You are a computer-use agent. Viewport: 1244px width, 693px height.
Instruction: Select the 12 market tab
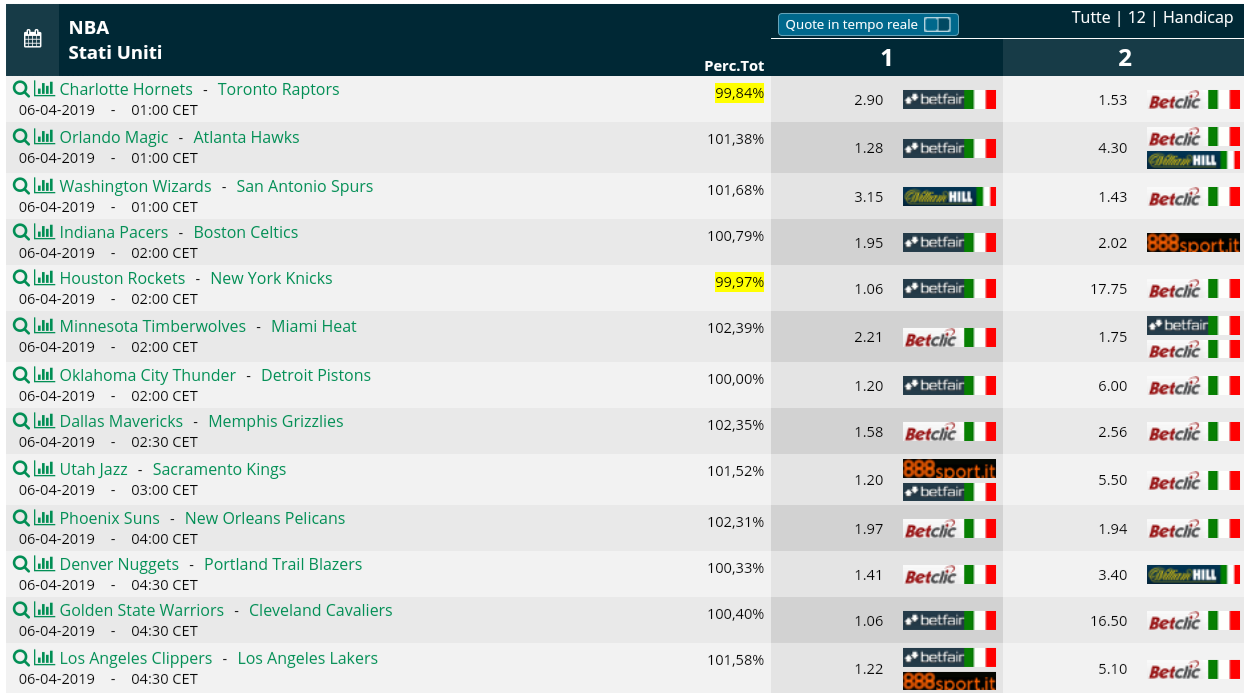pos(1137,17)
